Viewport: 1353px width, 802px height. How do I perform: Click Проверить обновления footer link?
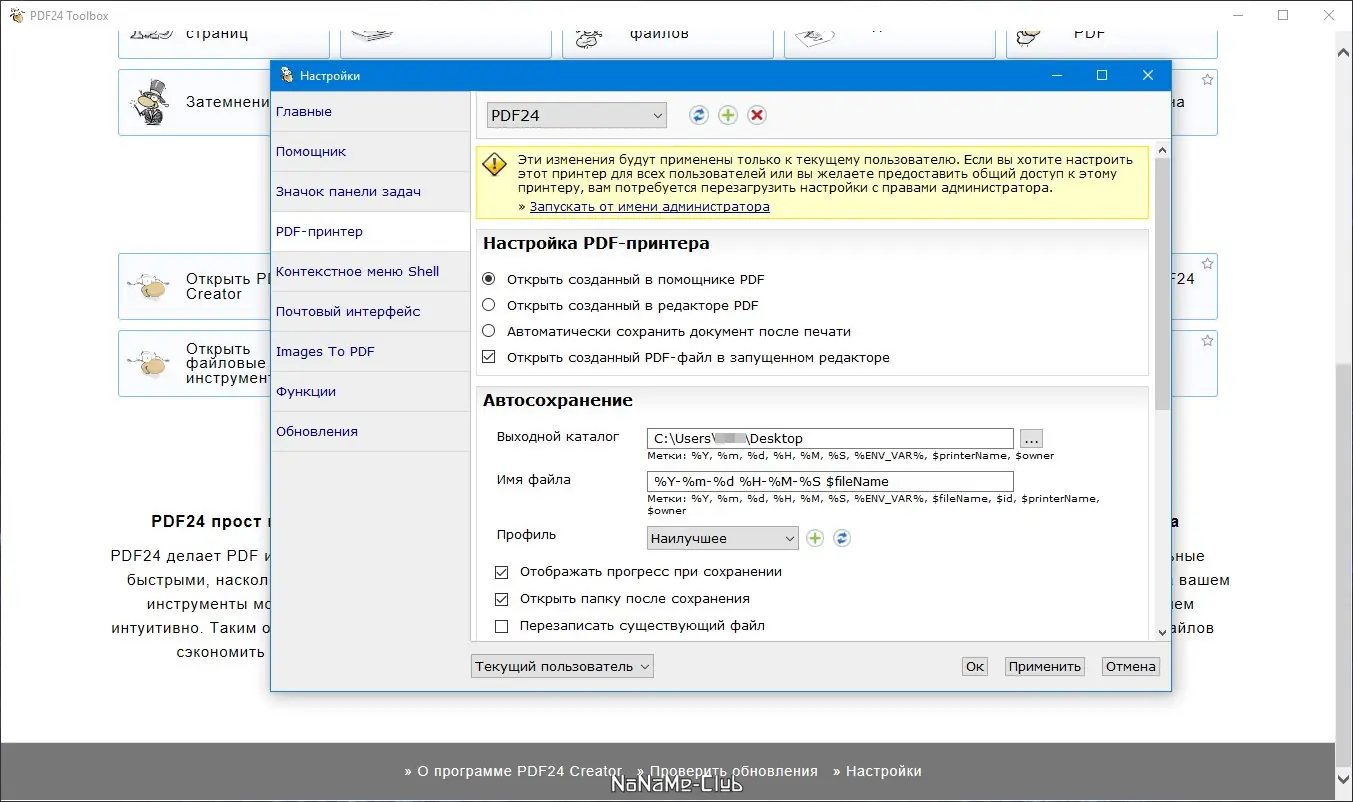click(733, 771)
